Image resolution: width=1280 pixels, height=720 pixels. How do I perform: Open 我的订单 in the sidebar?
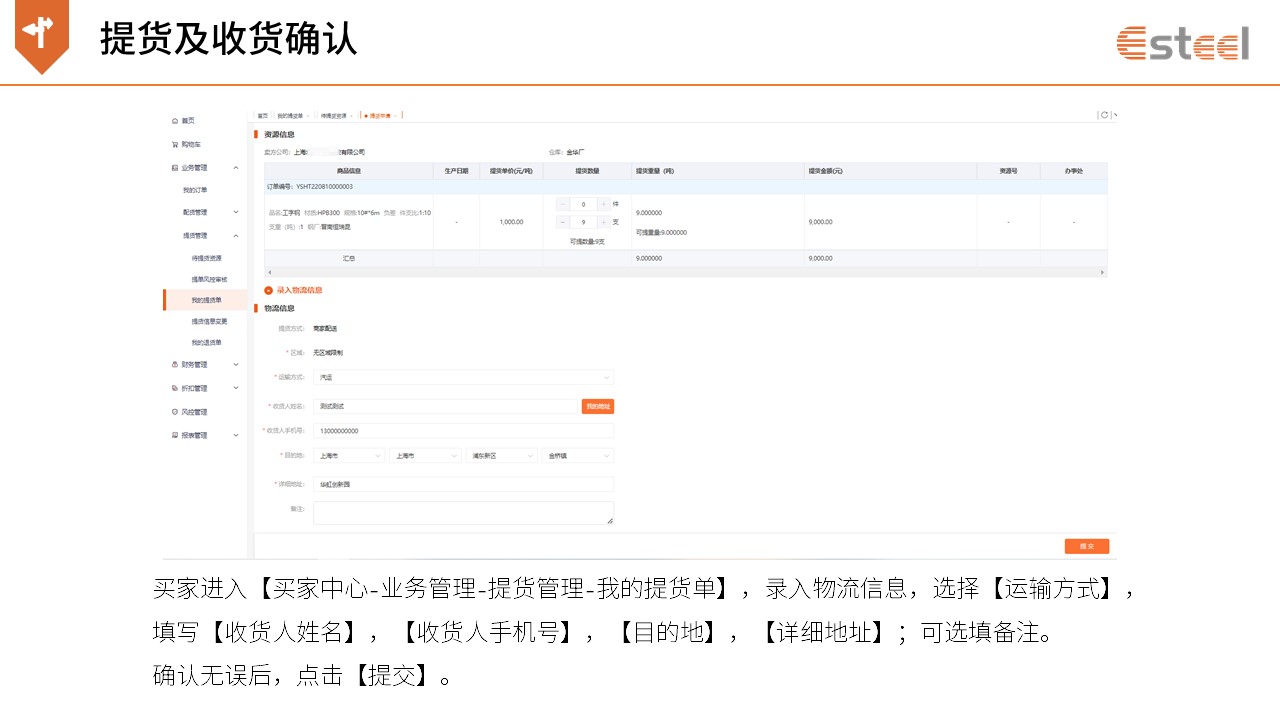(195, 190)
